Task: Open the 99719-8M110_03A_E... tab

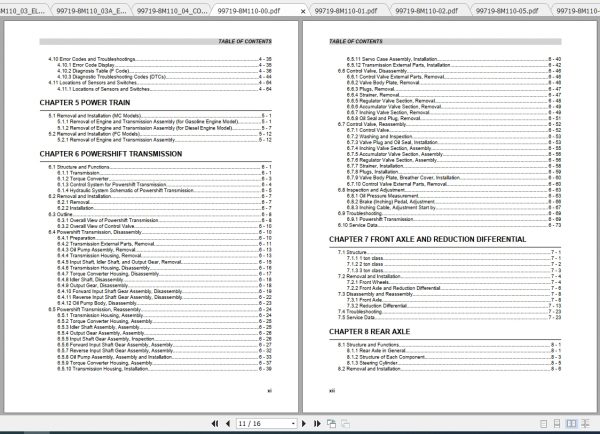Action: pos(91,11)
